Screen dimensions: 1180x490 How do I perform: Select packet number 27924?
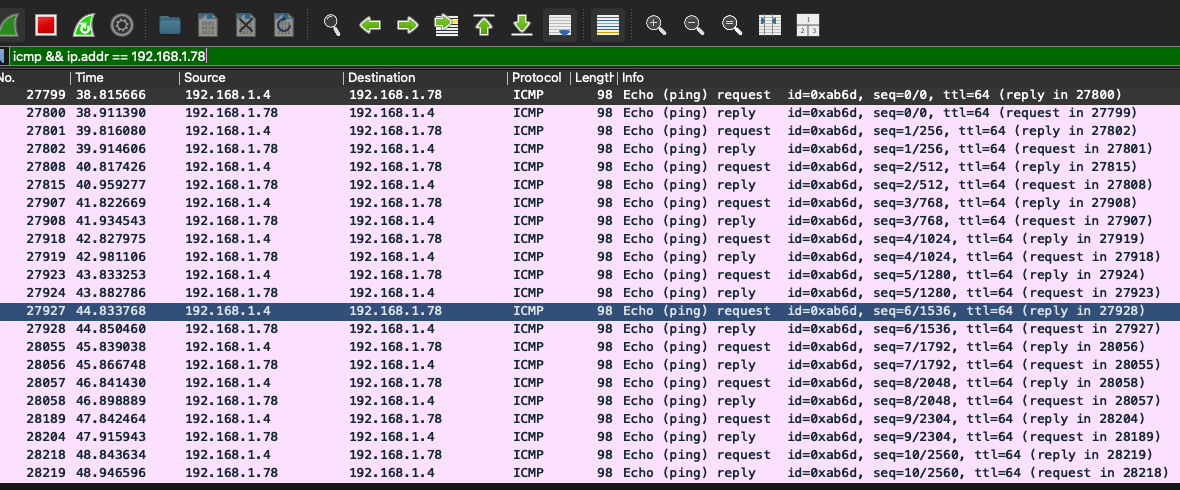[x=590, y=293]
